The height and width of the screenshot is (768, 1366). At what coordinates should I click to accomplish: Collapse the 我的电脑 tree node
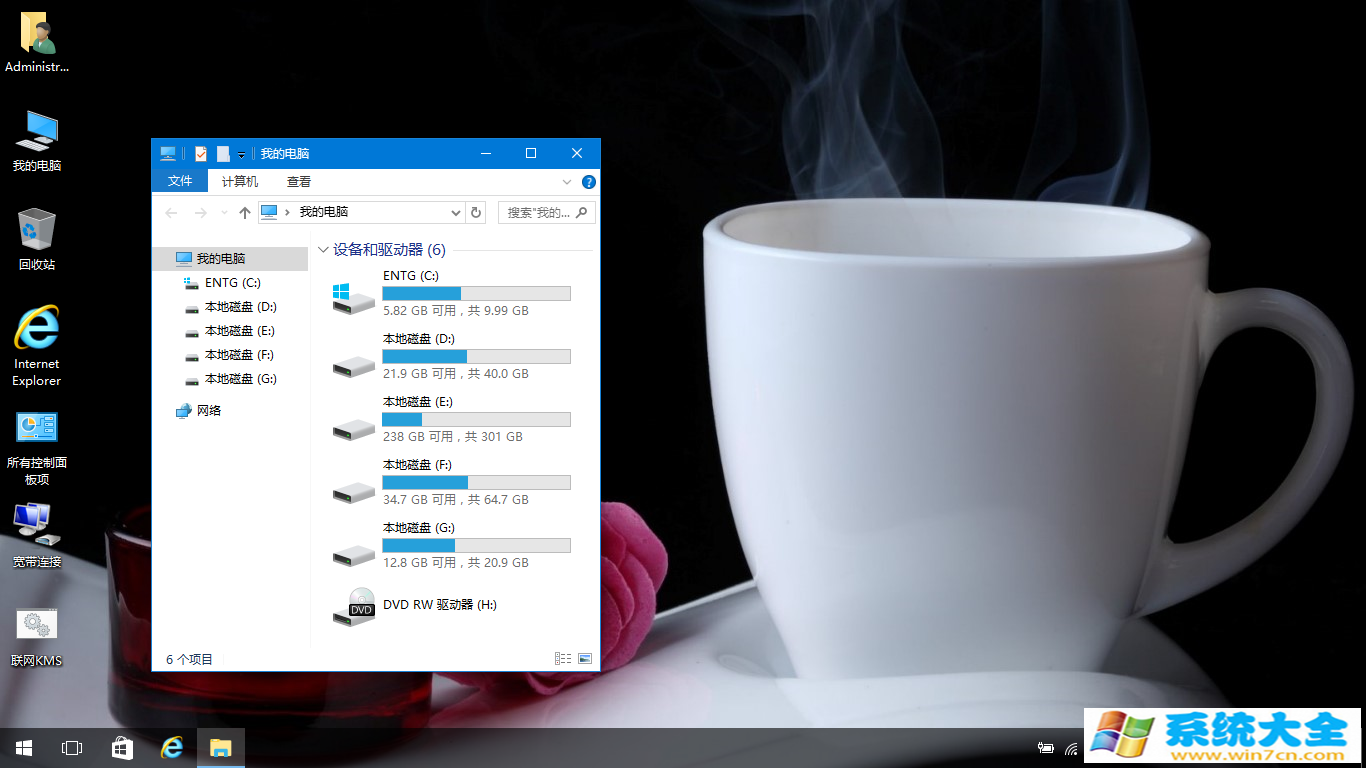[168, 258]
